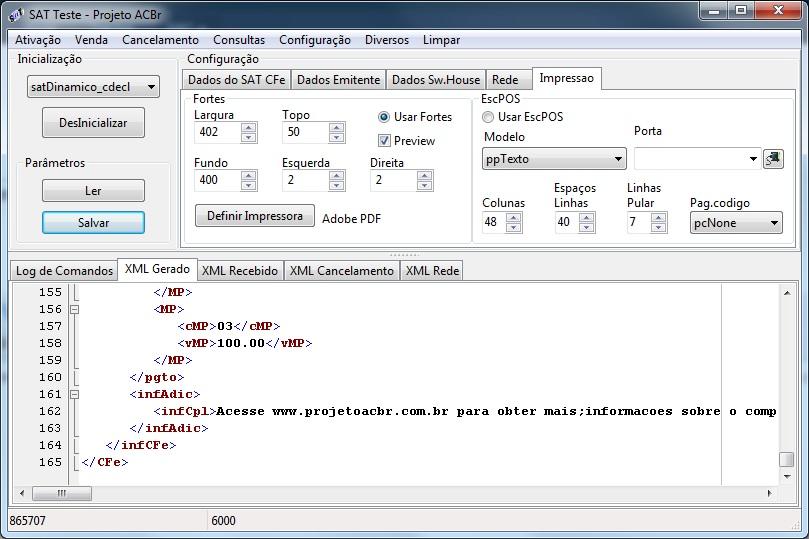Open the Cancelamento menu
The image size is (809, 539).
(x=160, y=40)
